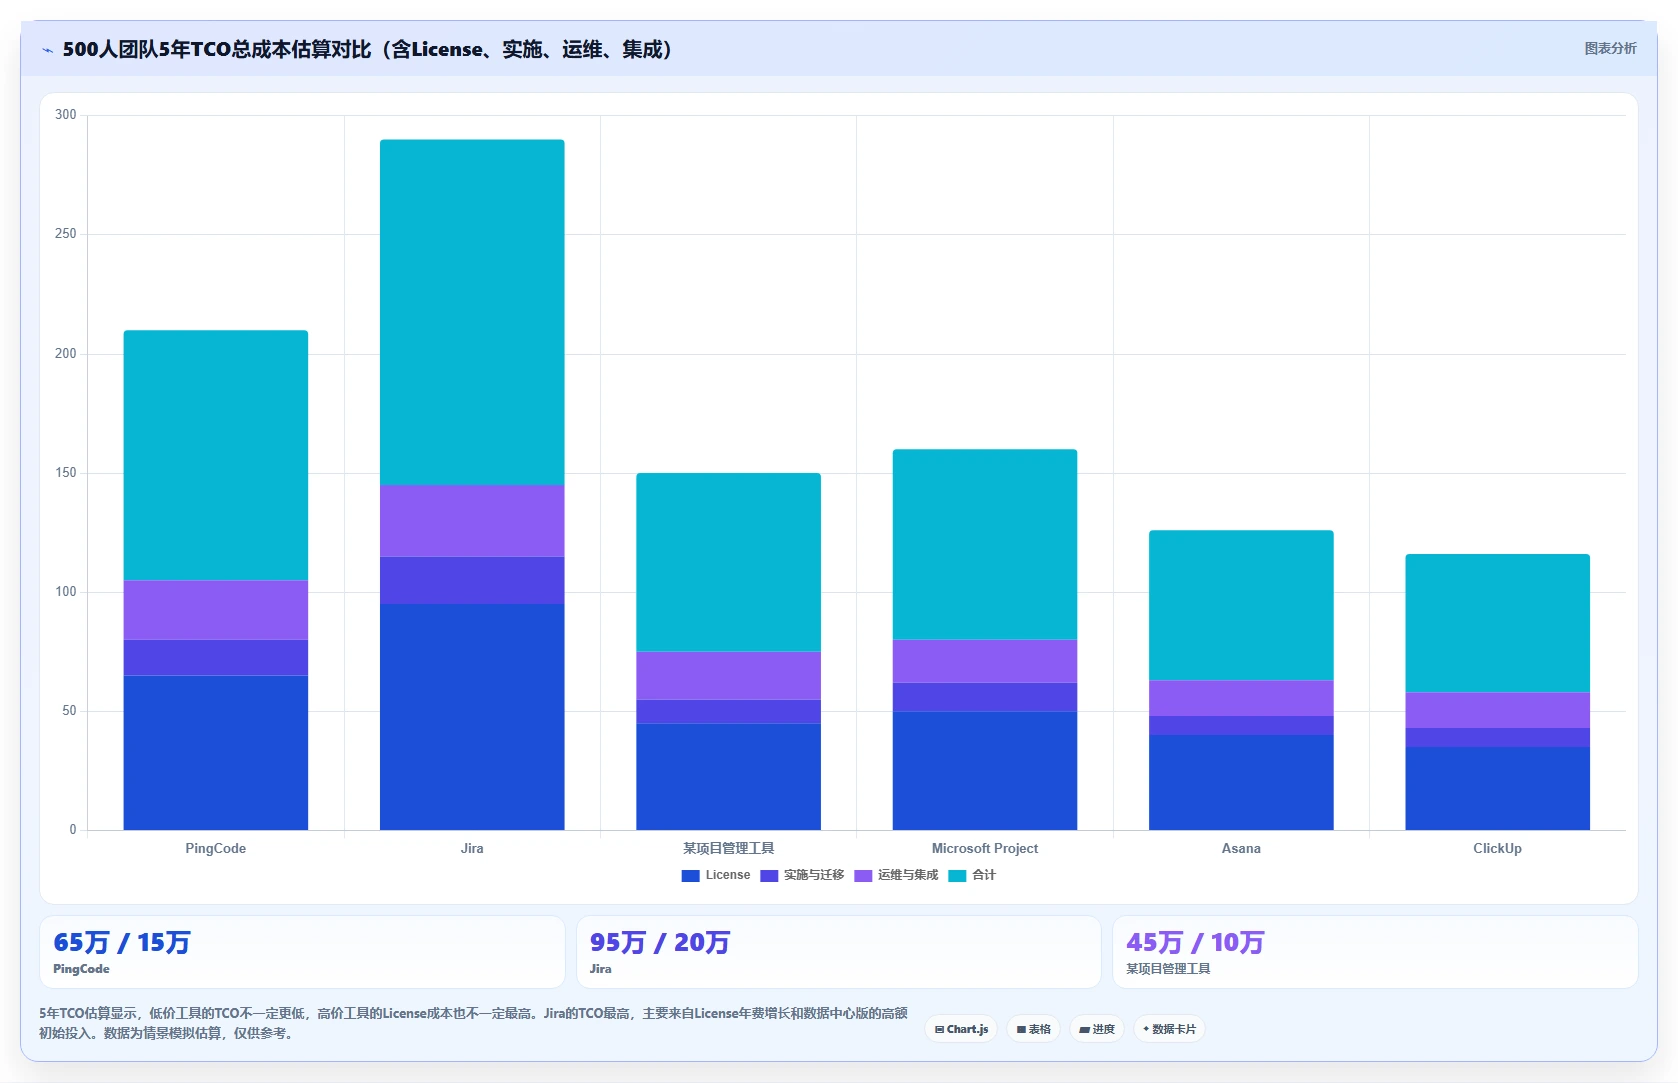Image resolution: width=1678 pixels, height=1083 pixels.
Task: Click the 某项目管理工具 axis label
Action: 728,848
